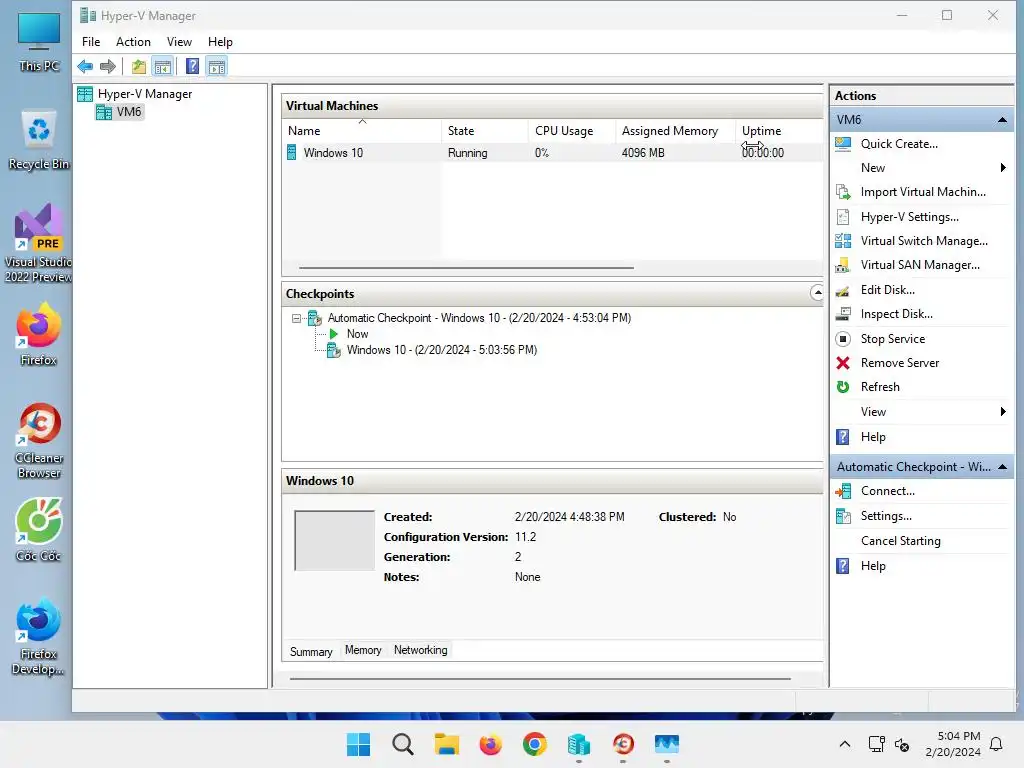Click Remove Server action
Screen dimensions: 1024x768
point(899,363)
